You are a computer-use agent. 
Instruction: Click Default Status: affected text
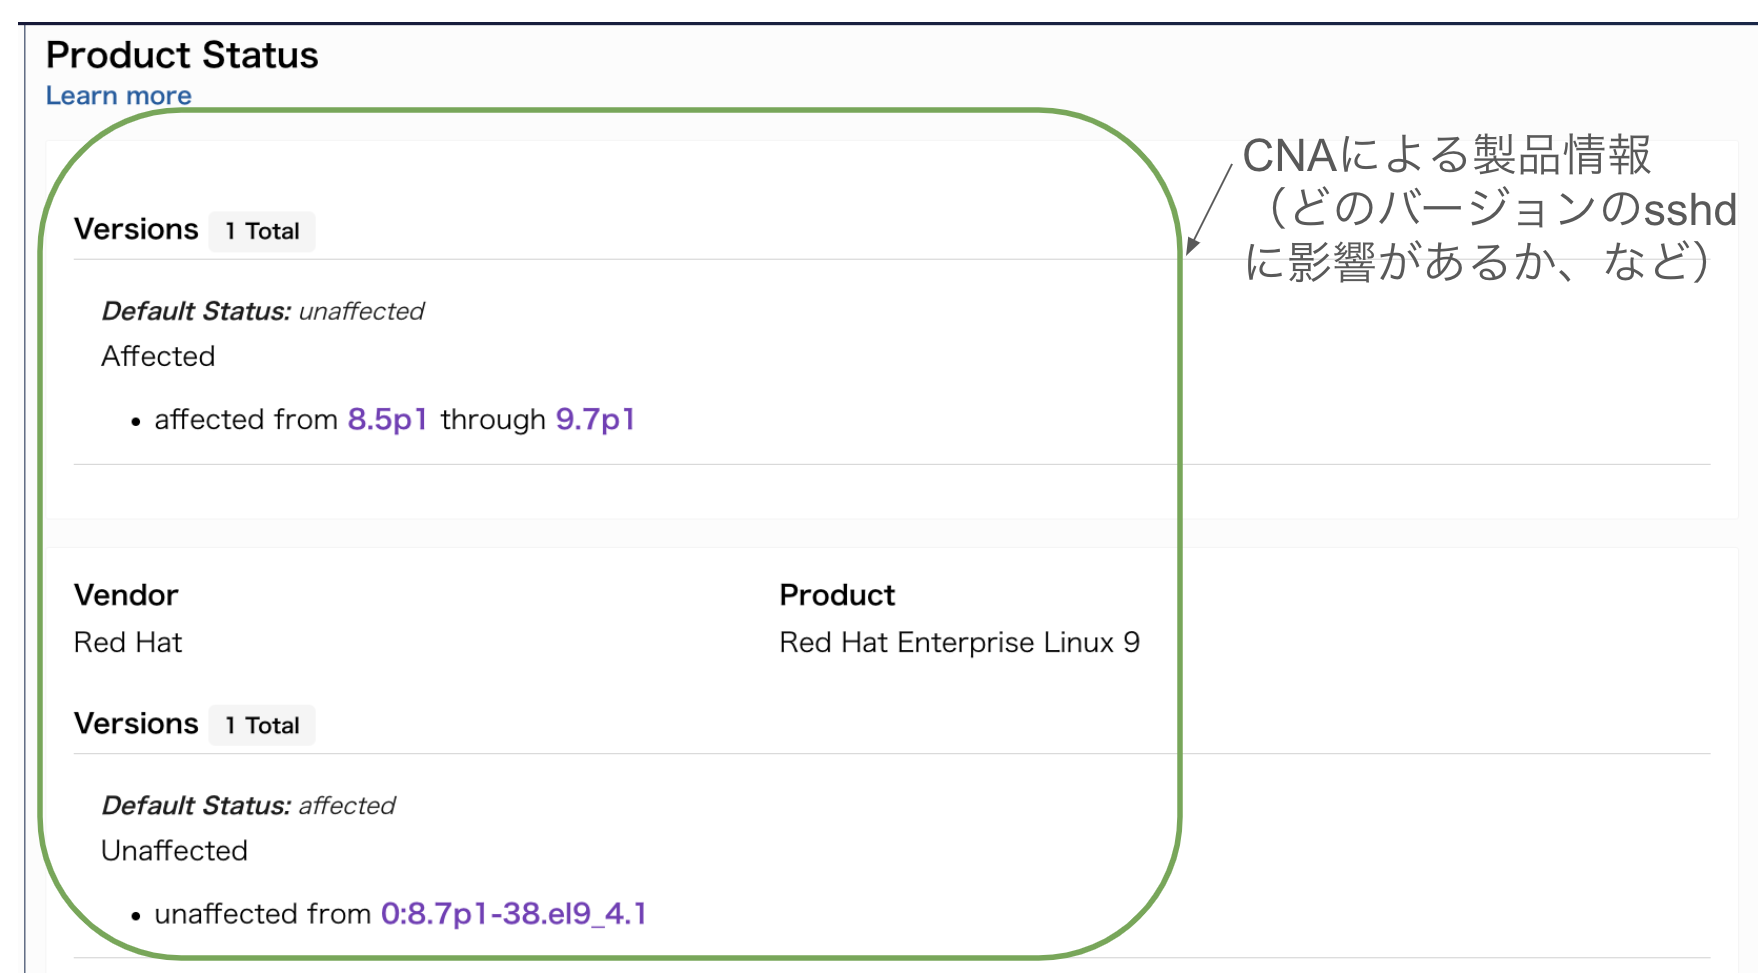coord(249,805)
